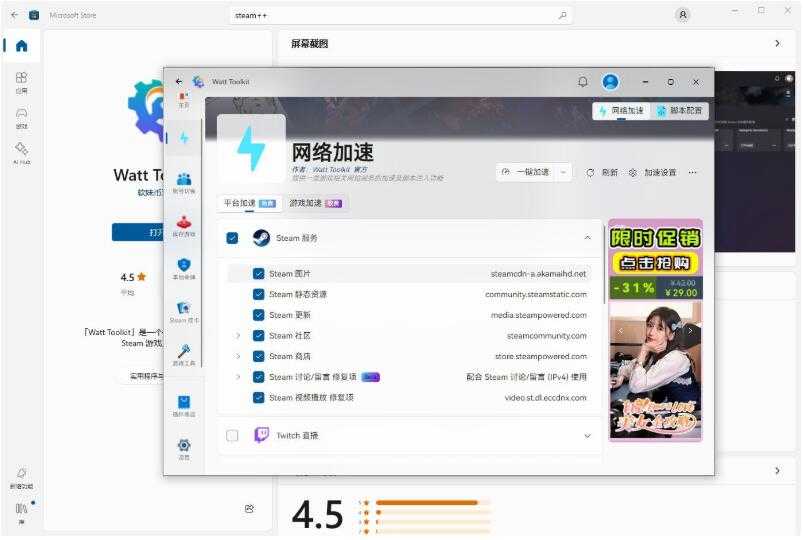
Task: Click the Twitch logo icon
Action: 262,435
